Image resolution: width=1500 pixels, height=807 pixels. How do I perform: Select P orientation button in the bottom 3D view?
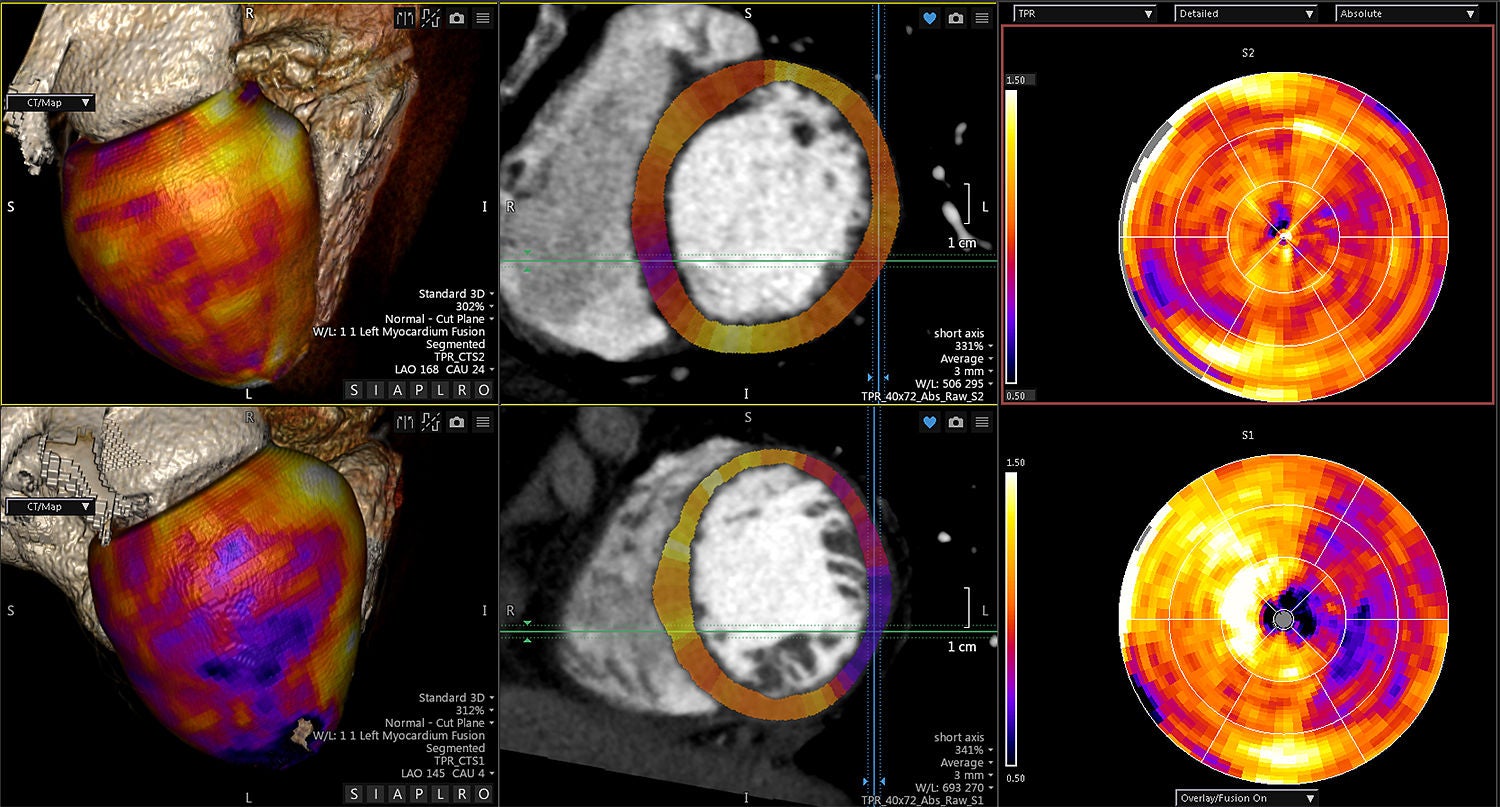[x=419, y=794]
